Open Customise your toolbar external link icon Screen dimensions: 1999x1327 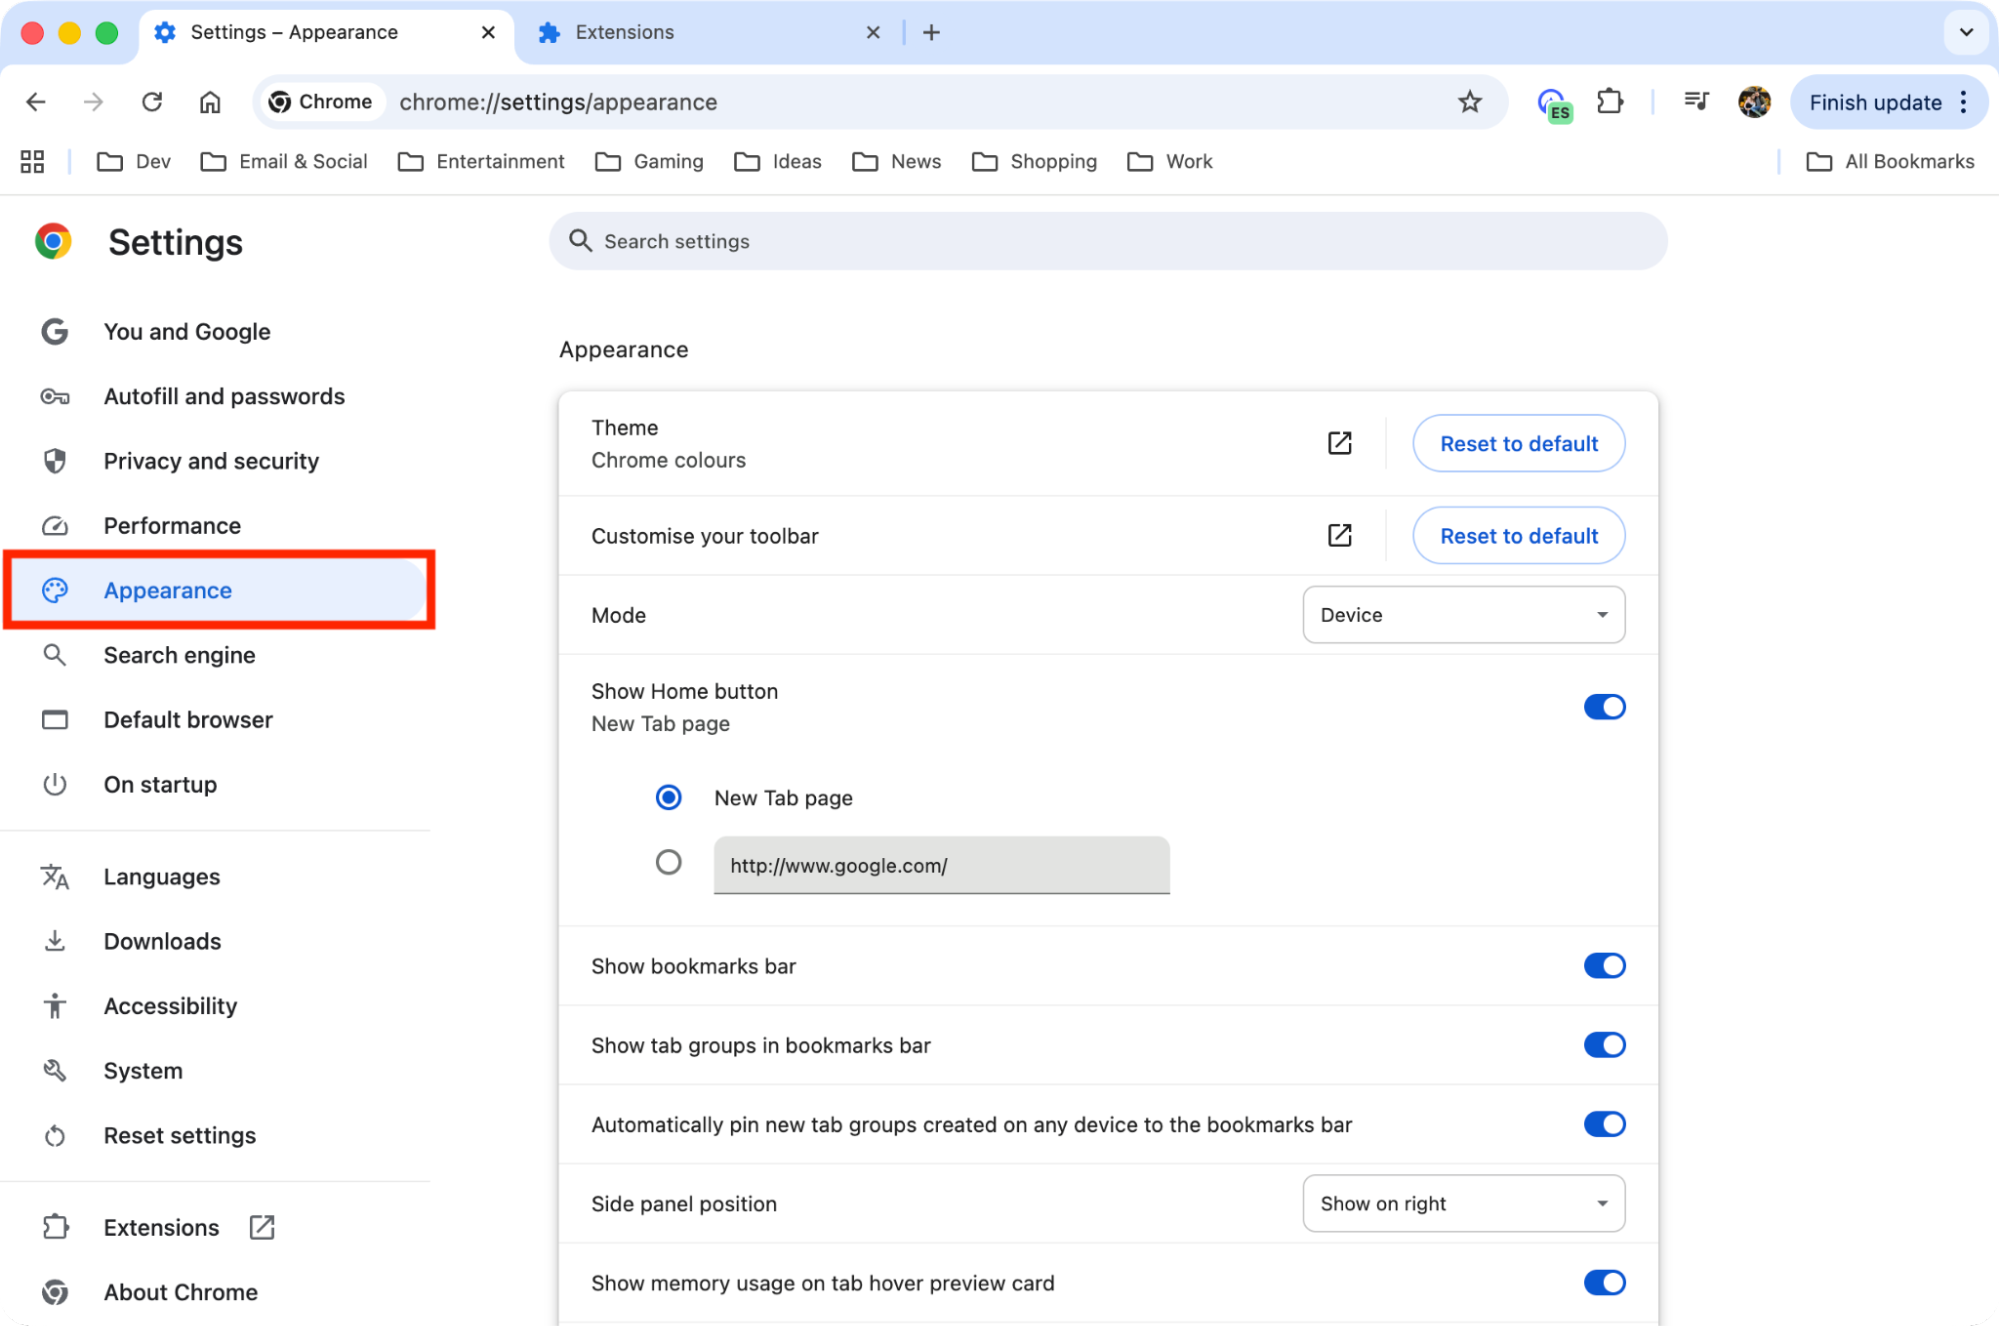click(1339, 535)
